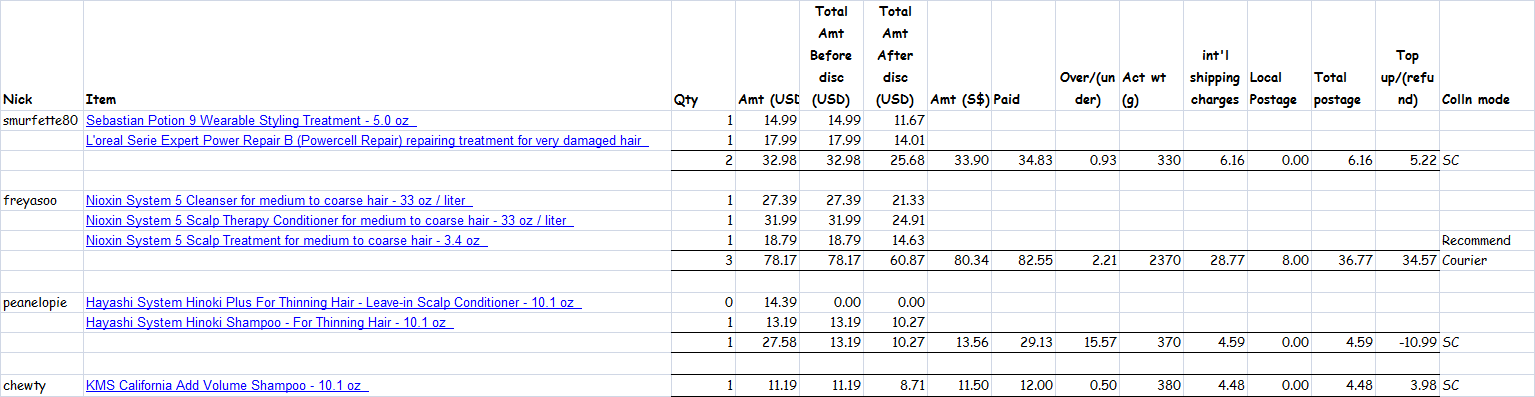Select the Act wt (g) header cell
The height and width of the screenshot is (397, 1535).
[1152, 55]
